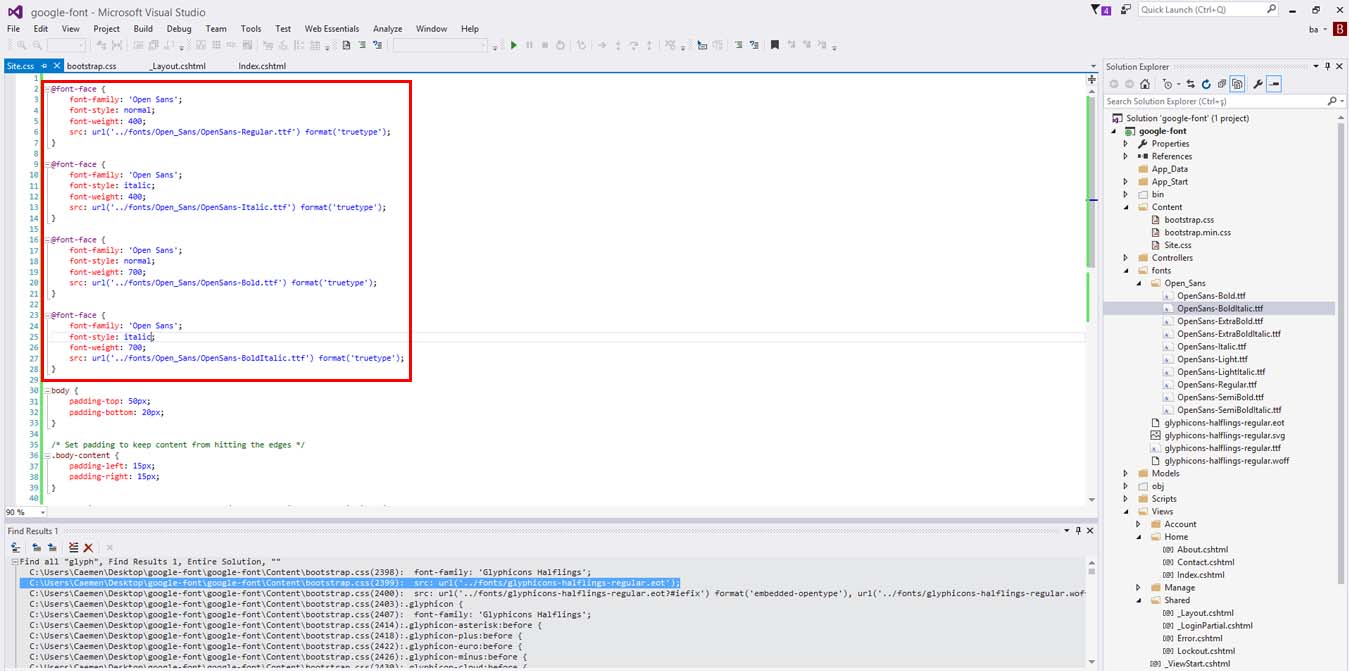Toggle Preview Selected Items in Solution Explorer
The height and width of the screenshot is (671, 1349).
[x=1274, y=85]
